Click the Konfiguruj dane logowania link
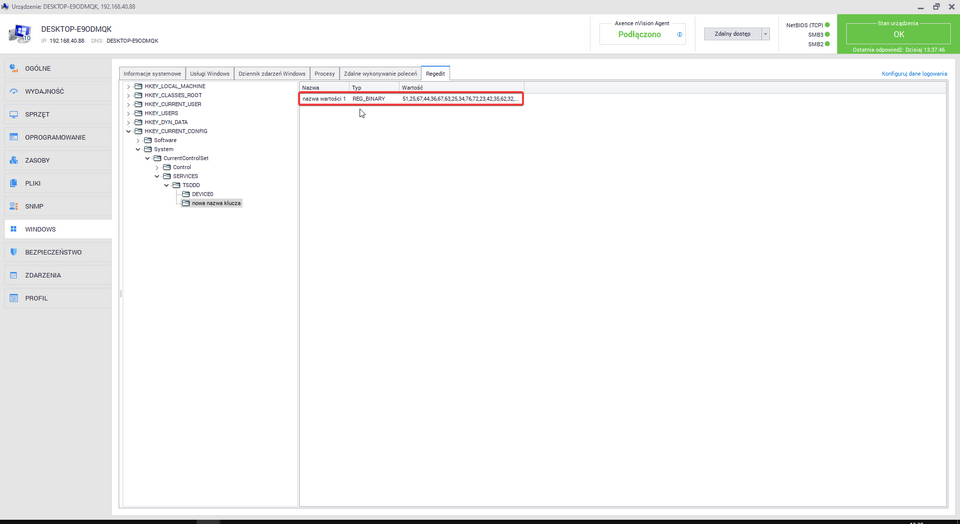The height and width of the screenshot is (524, 960). coord(914,74)
